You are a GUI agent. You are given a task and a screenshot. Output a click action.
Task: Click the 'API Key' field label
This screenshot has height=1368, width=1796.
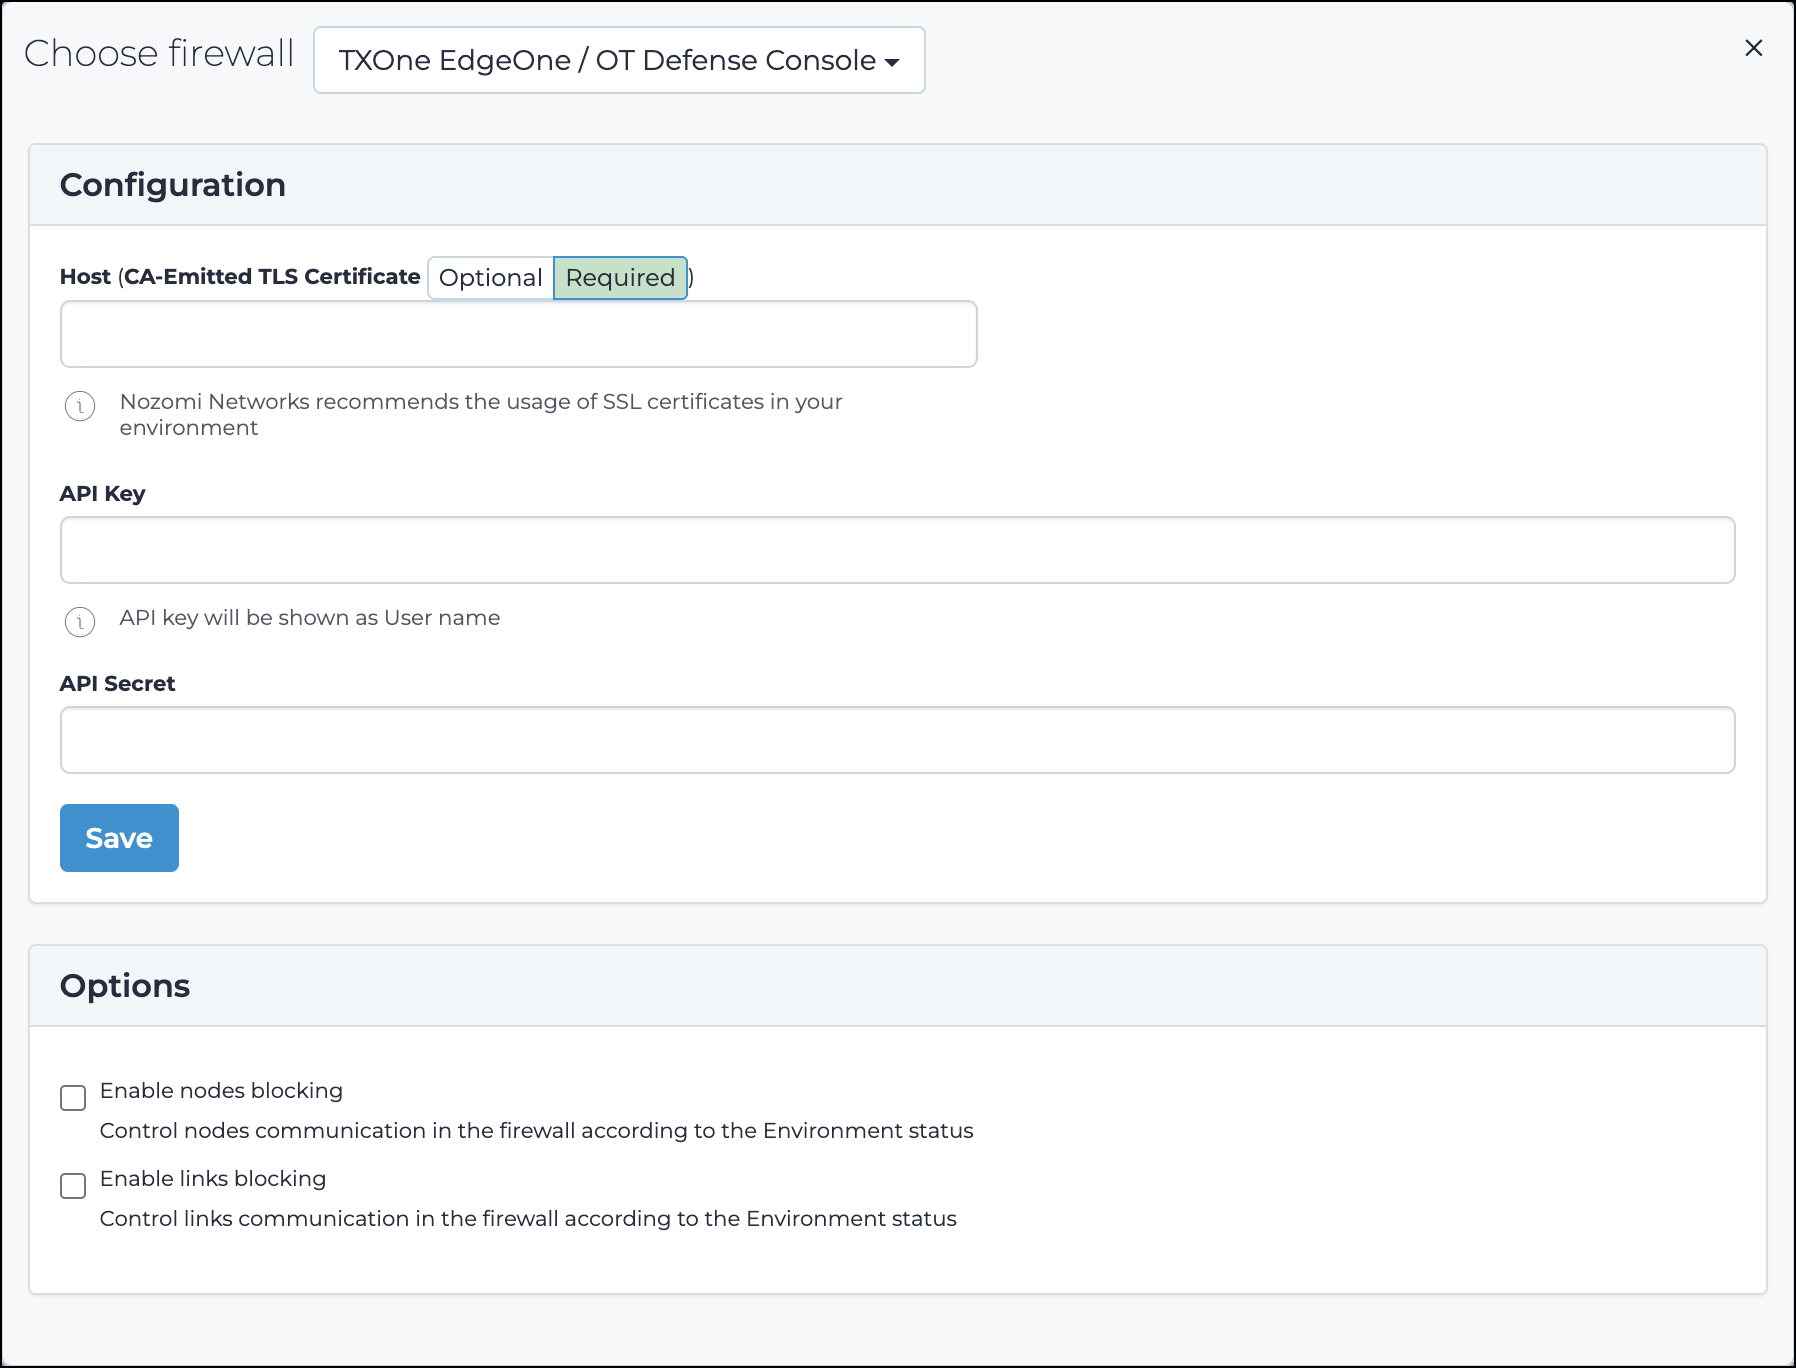103,494
